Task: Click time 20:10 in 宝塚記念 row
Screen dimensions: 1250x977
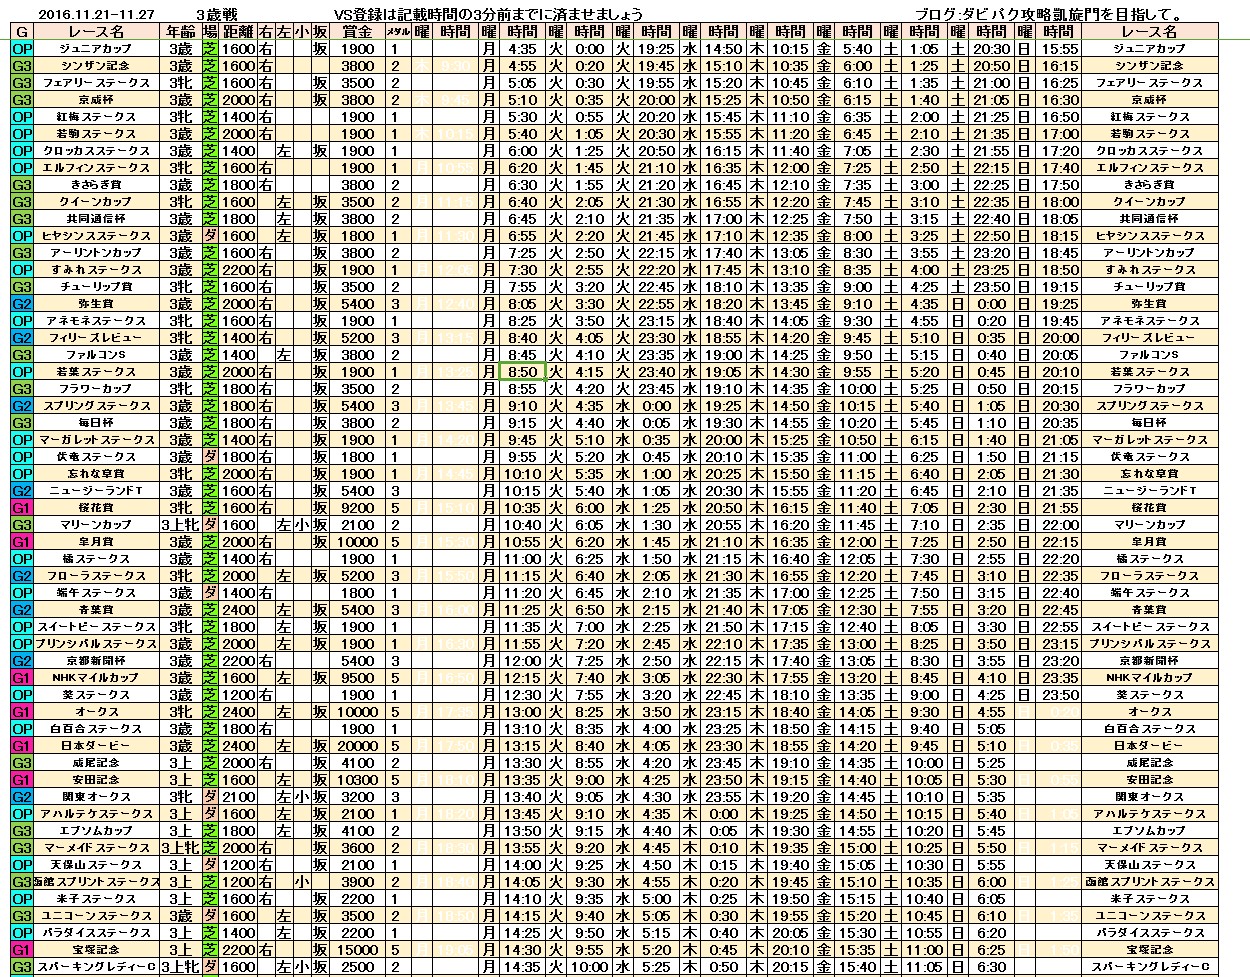Action: coord(790,950)
